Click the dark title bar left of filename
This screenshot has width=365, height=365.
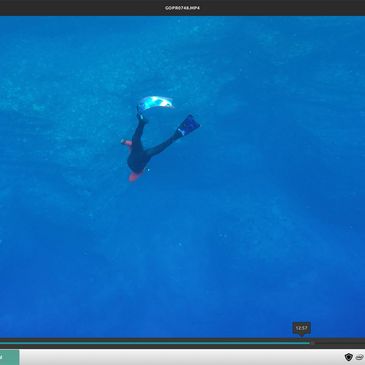point(82,8)
